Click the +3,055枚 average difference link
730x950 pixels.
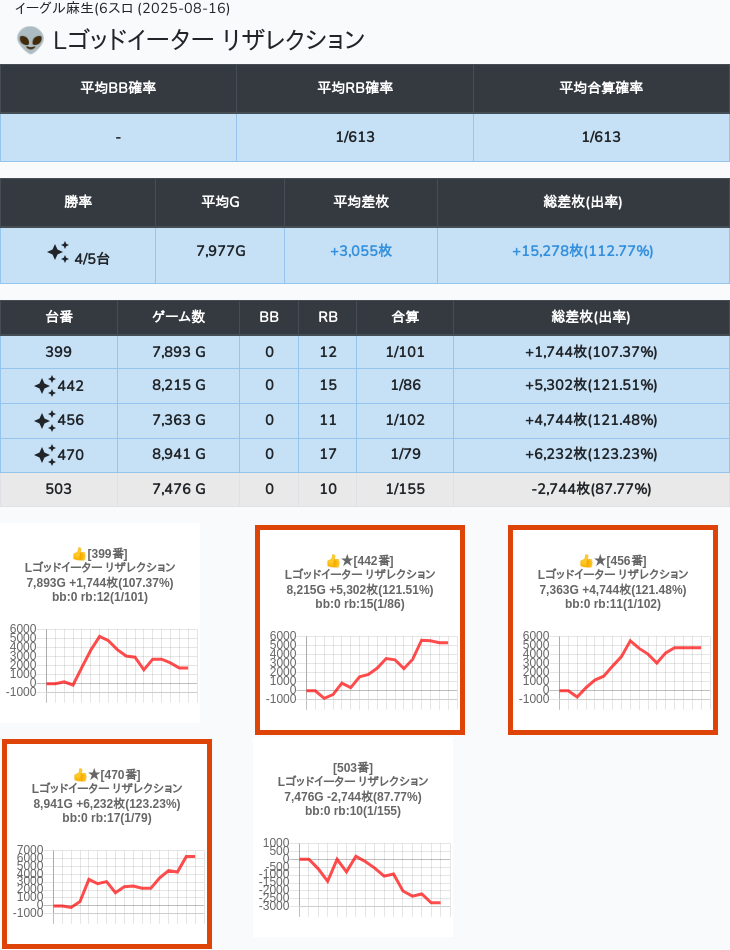360,250
